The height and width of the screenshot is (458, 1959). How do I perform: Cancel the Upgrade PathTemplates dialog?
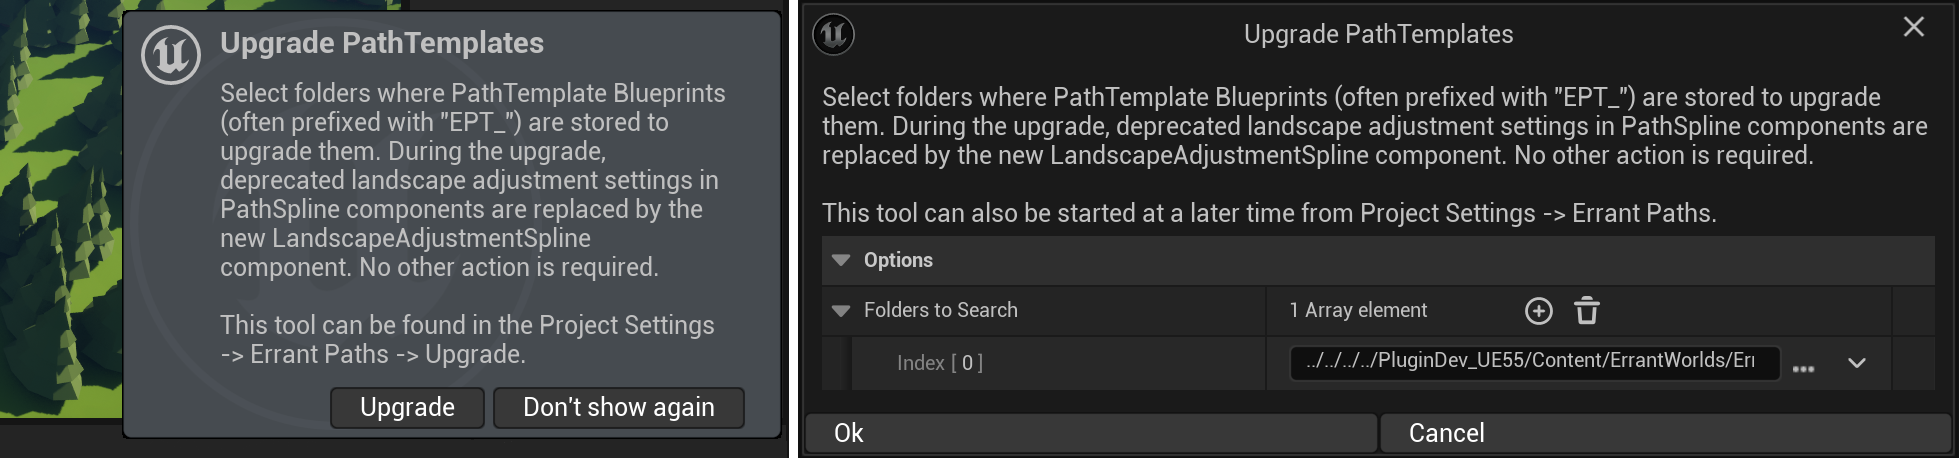point(1665,433)
